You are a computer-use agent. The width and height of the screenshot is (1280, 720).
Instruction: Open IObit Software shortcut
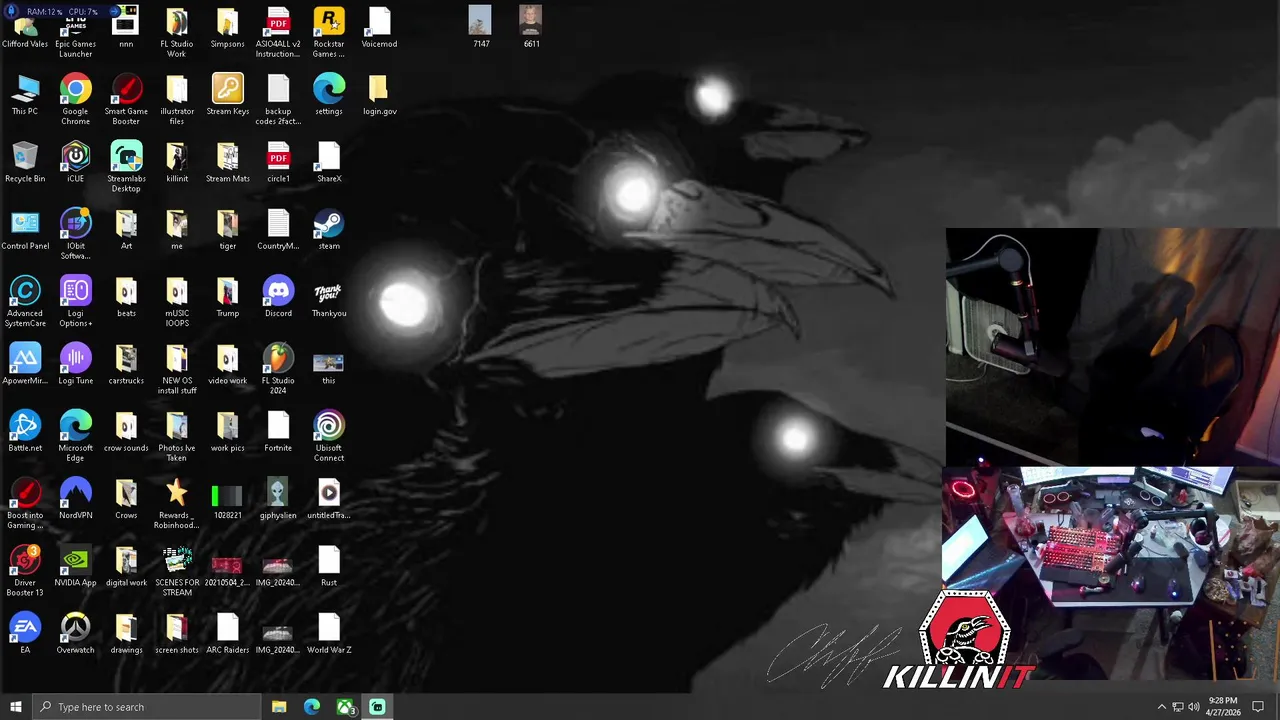[75, 234]
